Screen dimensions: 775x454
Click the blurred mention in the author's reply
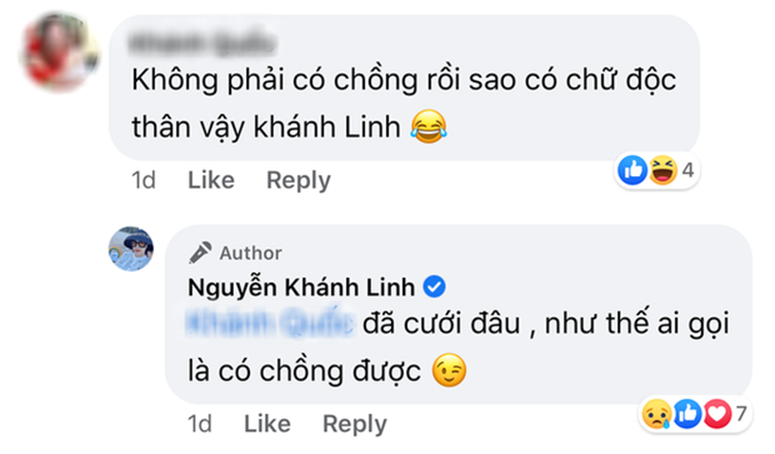270,325
